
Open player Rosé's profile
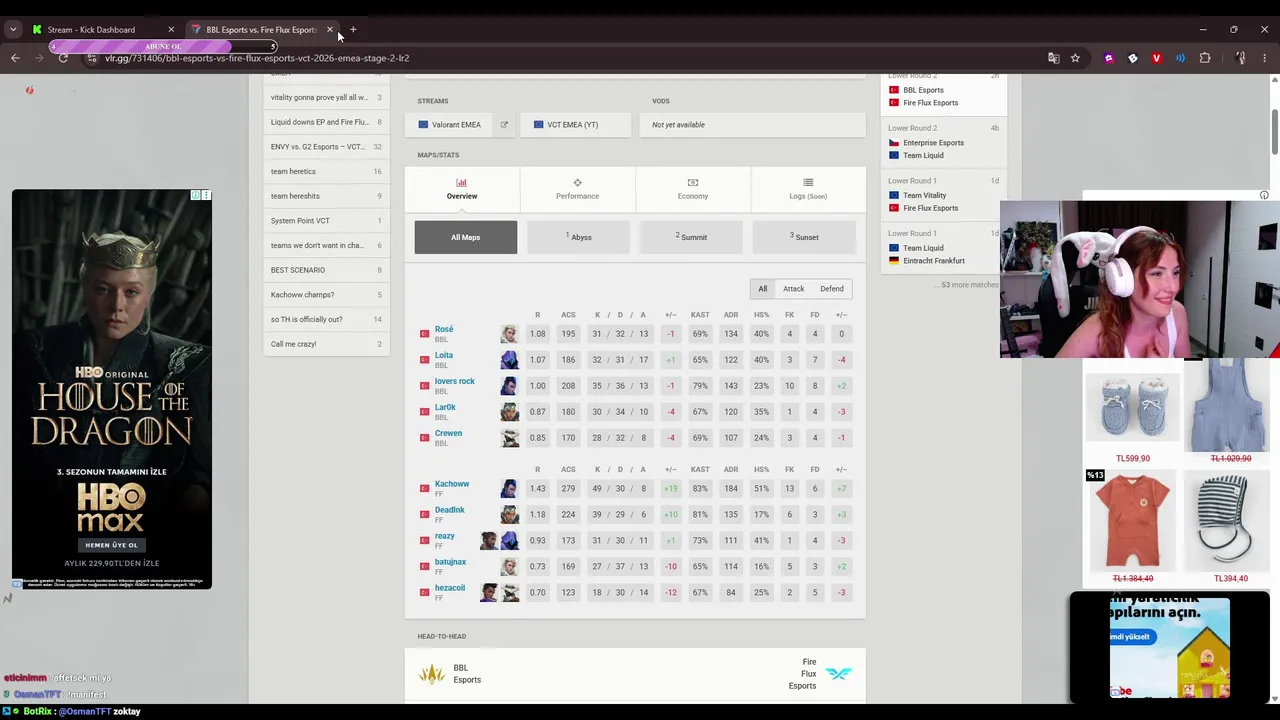(444, 329)
